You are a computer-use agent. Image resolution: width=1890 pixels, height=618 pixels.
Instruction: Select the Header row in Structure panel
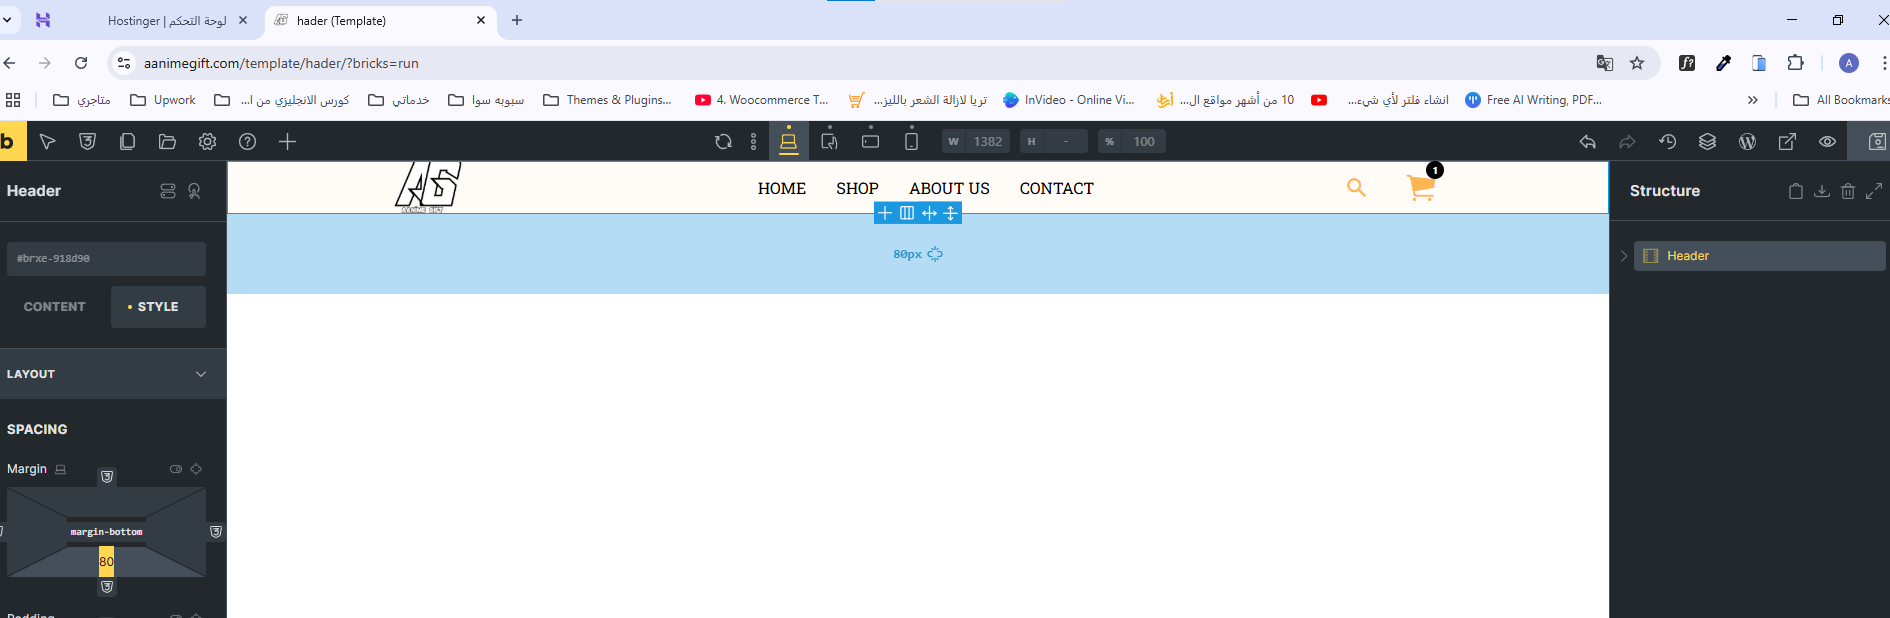click(1759, 256)
